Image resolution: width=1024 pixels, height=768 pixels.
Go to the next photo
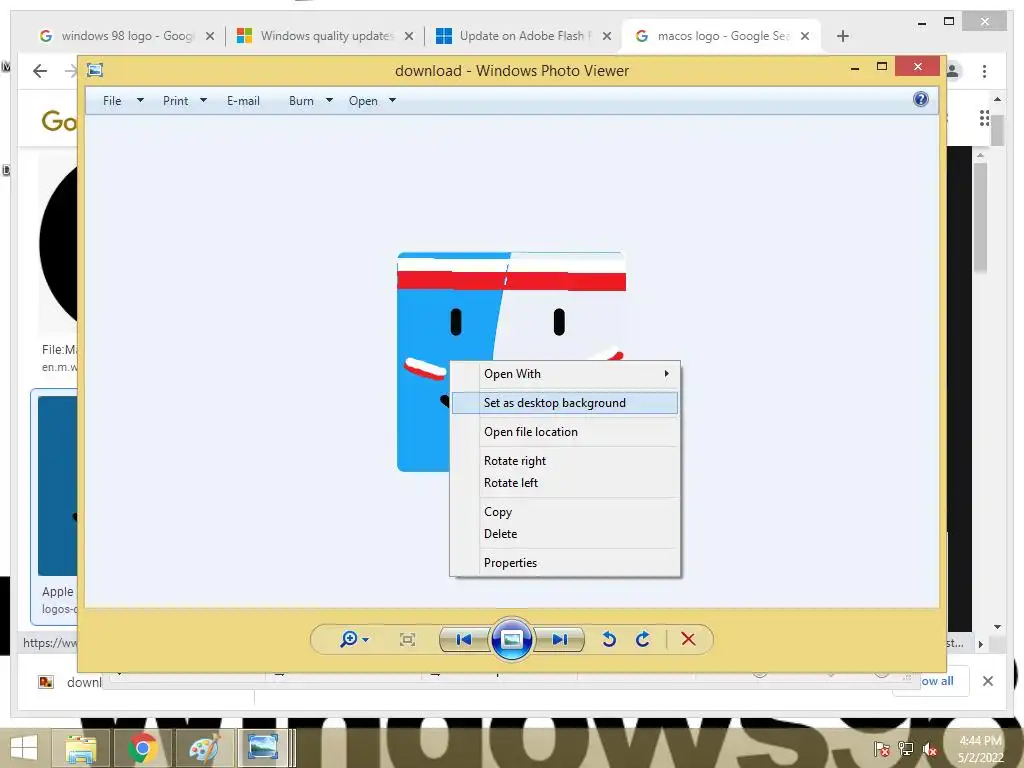pos(559,639)
